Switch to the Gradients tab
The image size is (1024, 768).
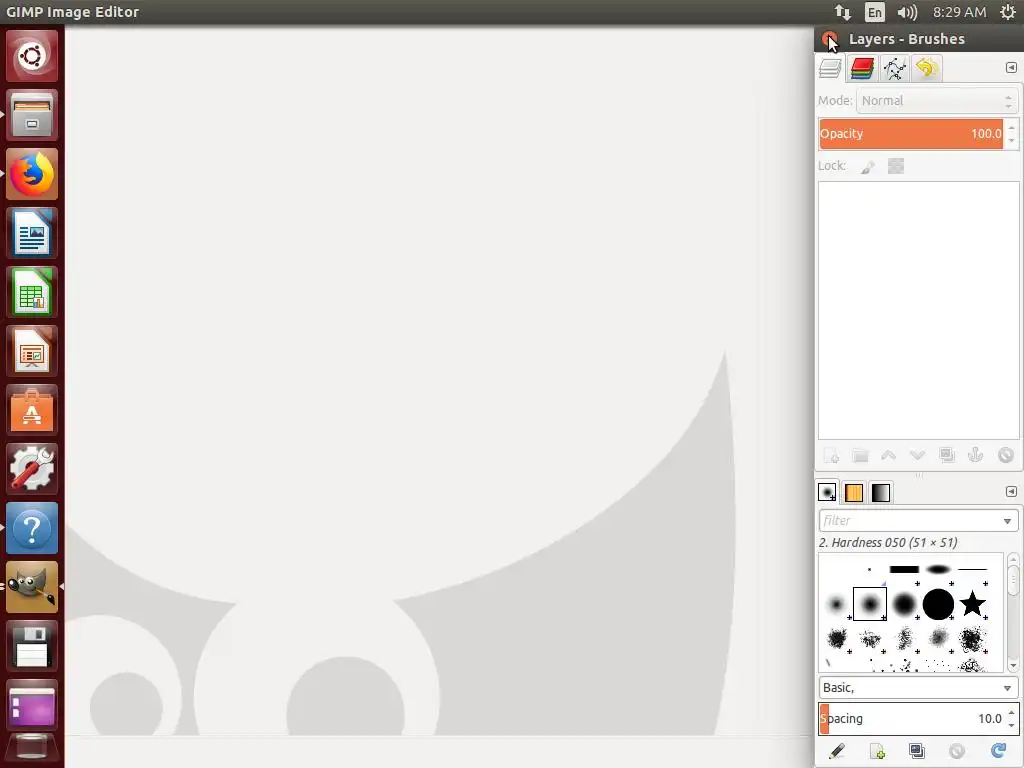pyautogui.click(x=880, y=492)
